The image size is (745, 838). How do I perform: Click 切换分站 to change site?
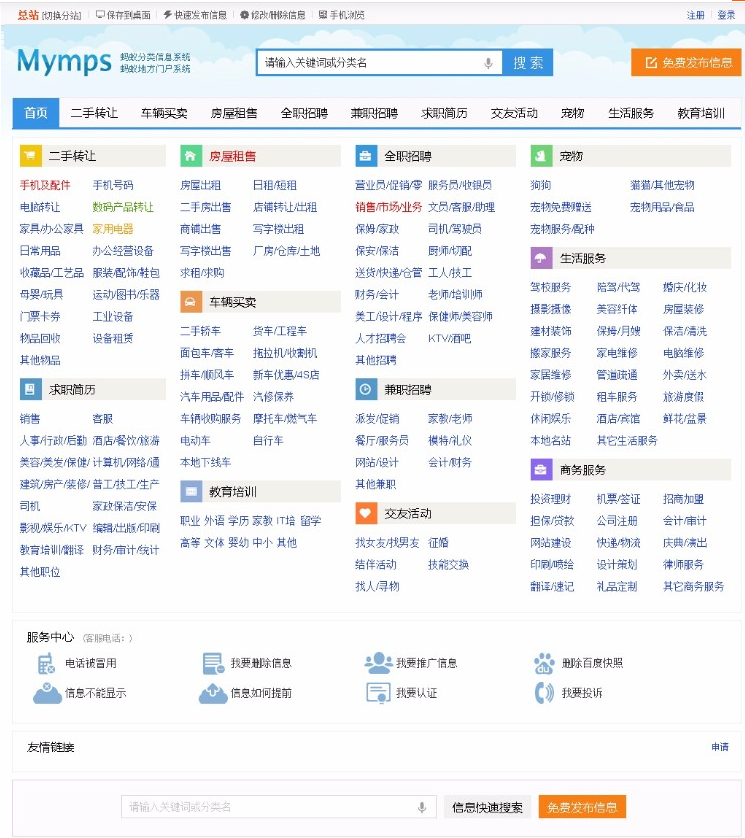(x=61, y=15)
